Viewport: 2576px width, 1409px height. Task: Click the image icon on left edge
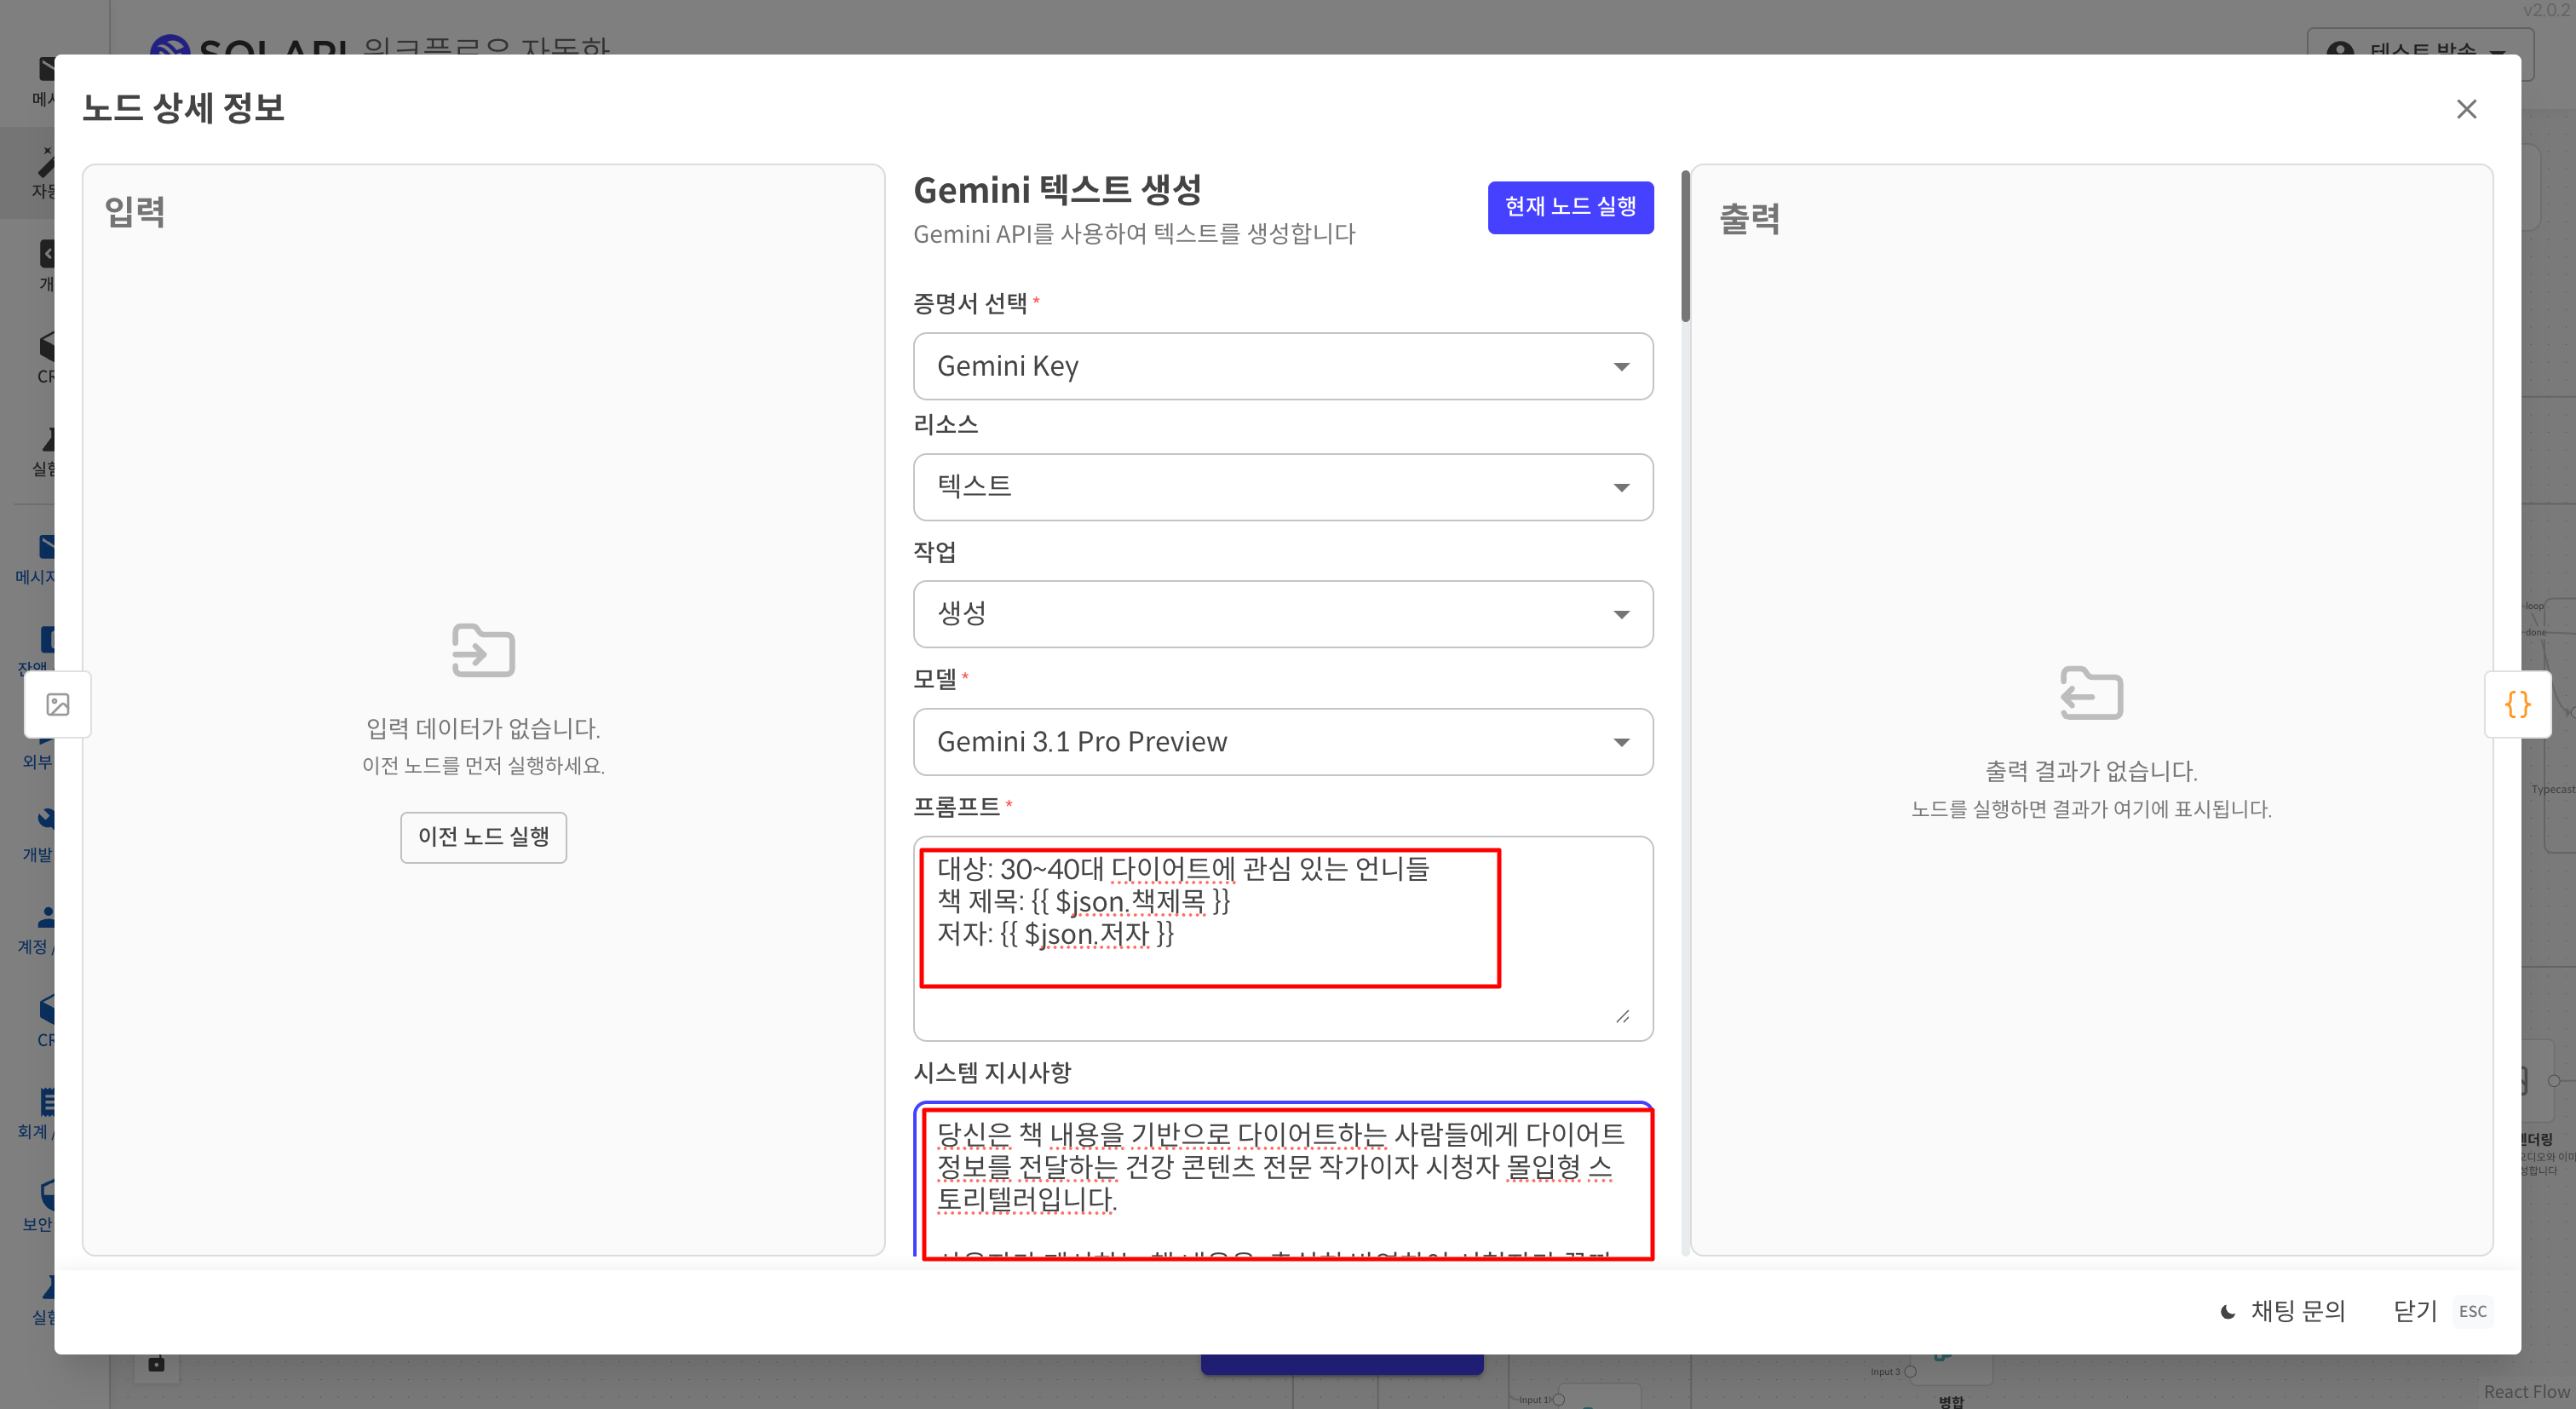point(58,704)
